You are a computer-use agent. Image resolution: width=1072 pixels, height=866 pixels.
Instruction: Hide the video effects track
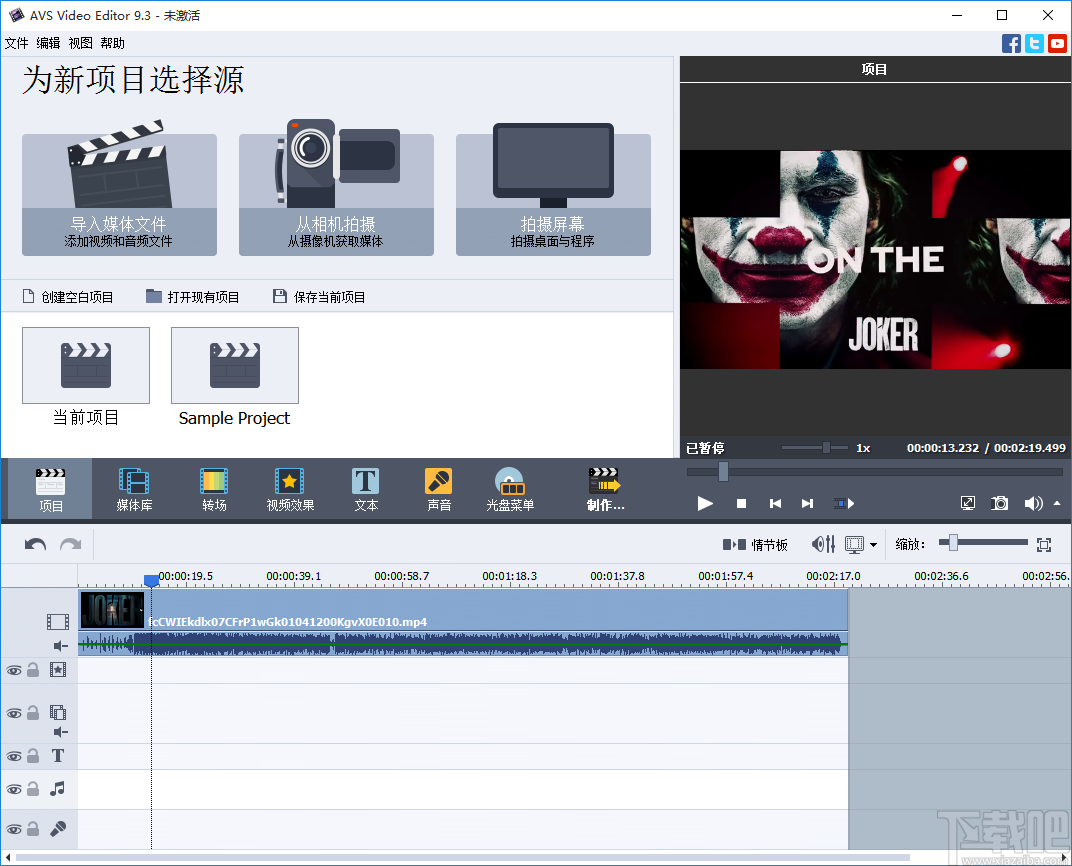point(14,669)
